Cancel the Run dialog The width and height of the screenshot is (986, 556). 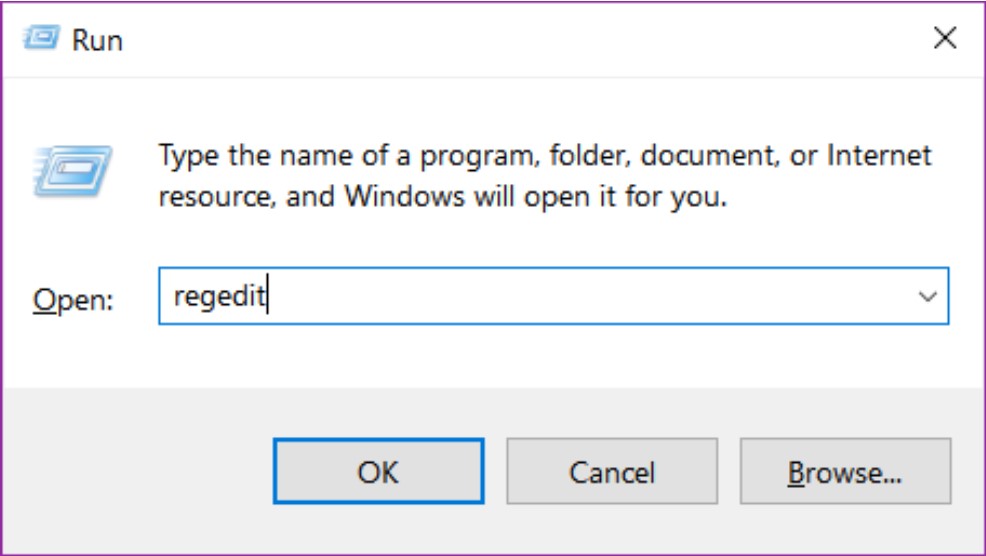(611, 471)
